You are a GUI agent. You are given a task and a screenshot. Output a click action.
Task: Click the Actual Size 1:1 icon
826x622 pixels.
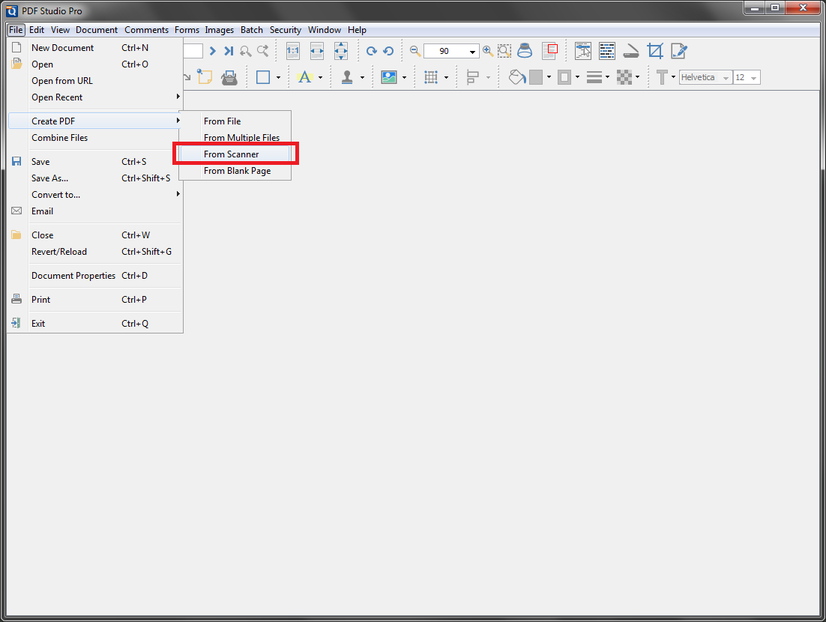click(293, 51)
